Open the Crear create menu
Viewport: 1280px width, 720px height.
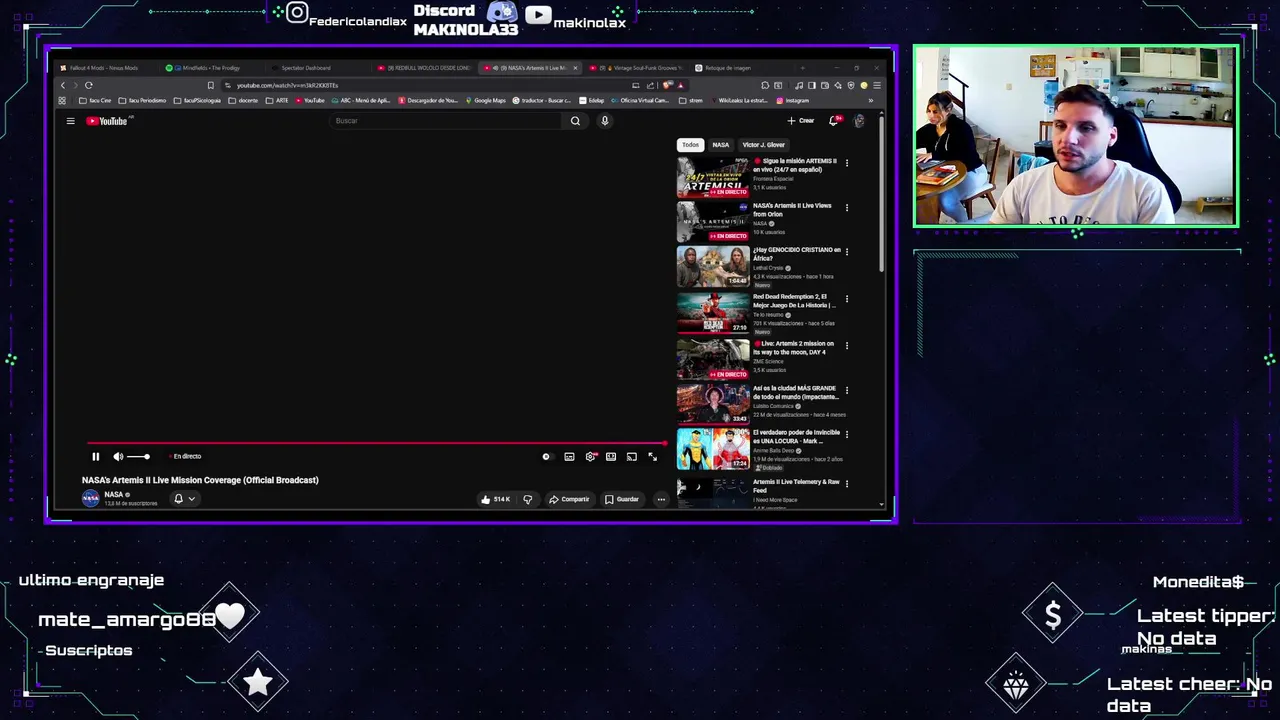[801, 121]
